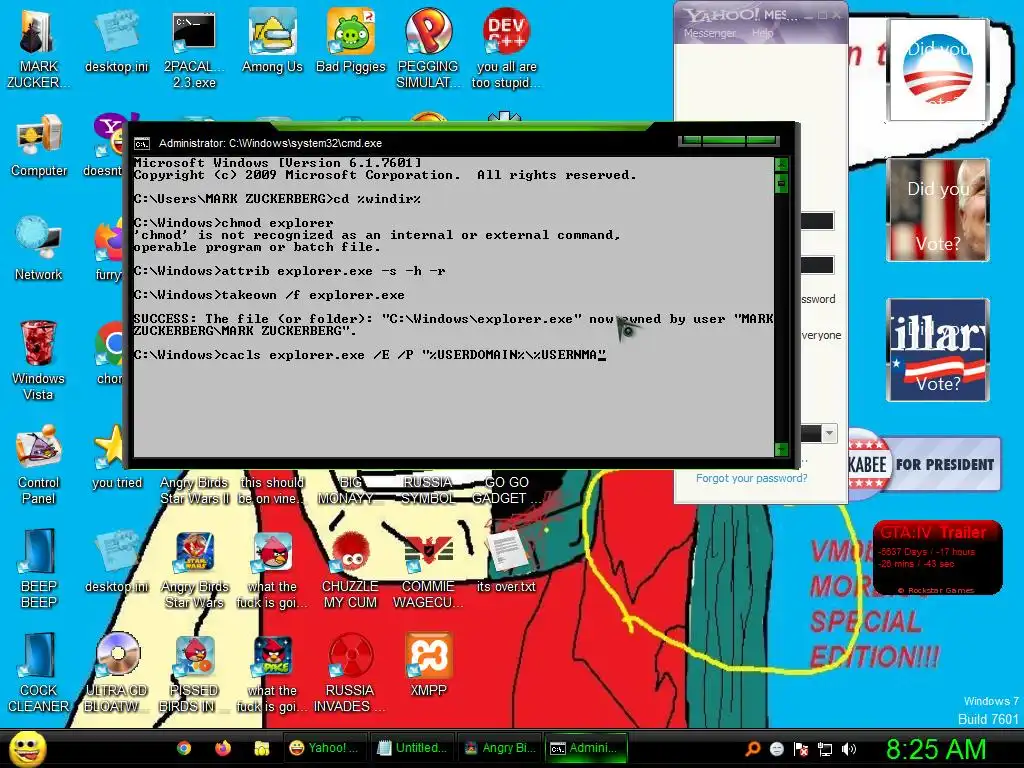The width and height of the screenshot is (1024, 768).
Task: Click the Huckabee 'FOR PRESIDENT' gadget
Action: (924, 464)
